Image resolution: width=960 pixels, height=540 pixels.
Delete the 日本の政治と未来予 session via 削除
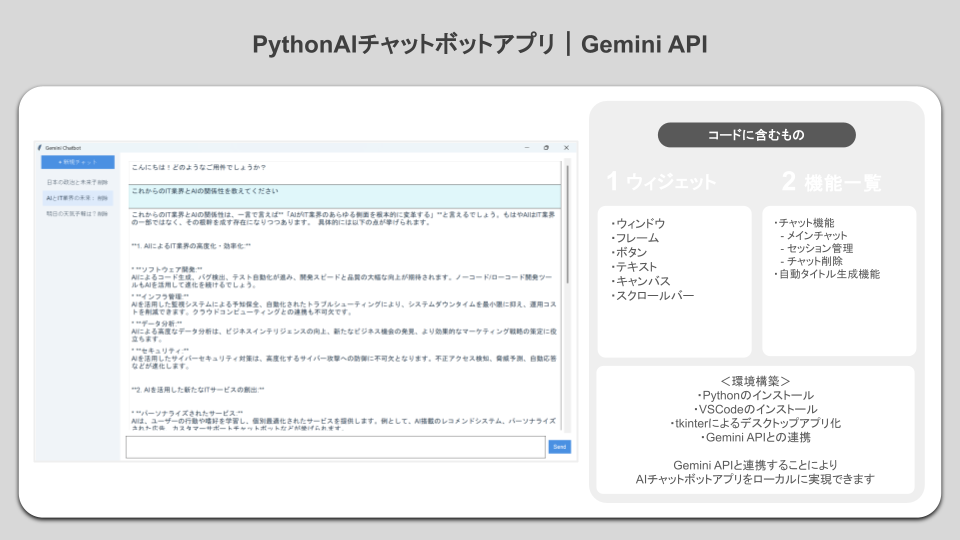(x=103, y=182)
